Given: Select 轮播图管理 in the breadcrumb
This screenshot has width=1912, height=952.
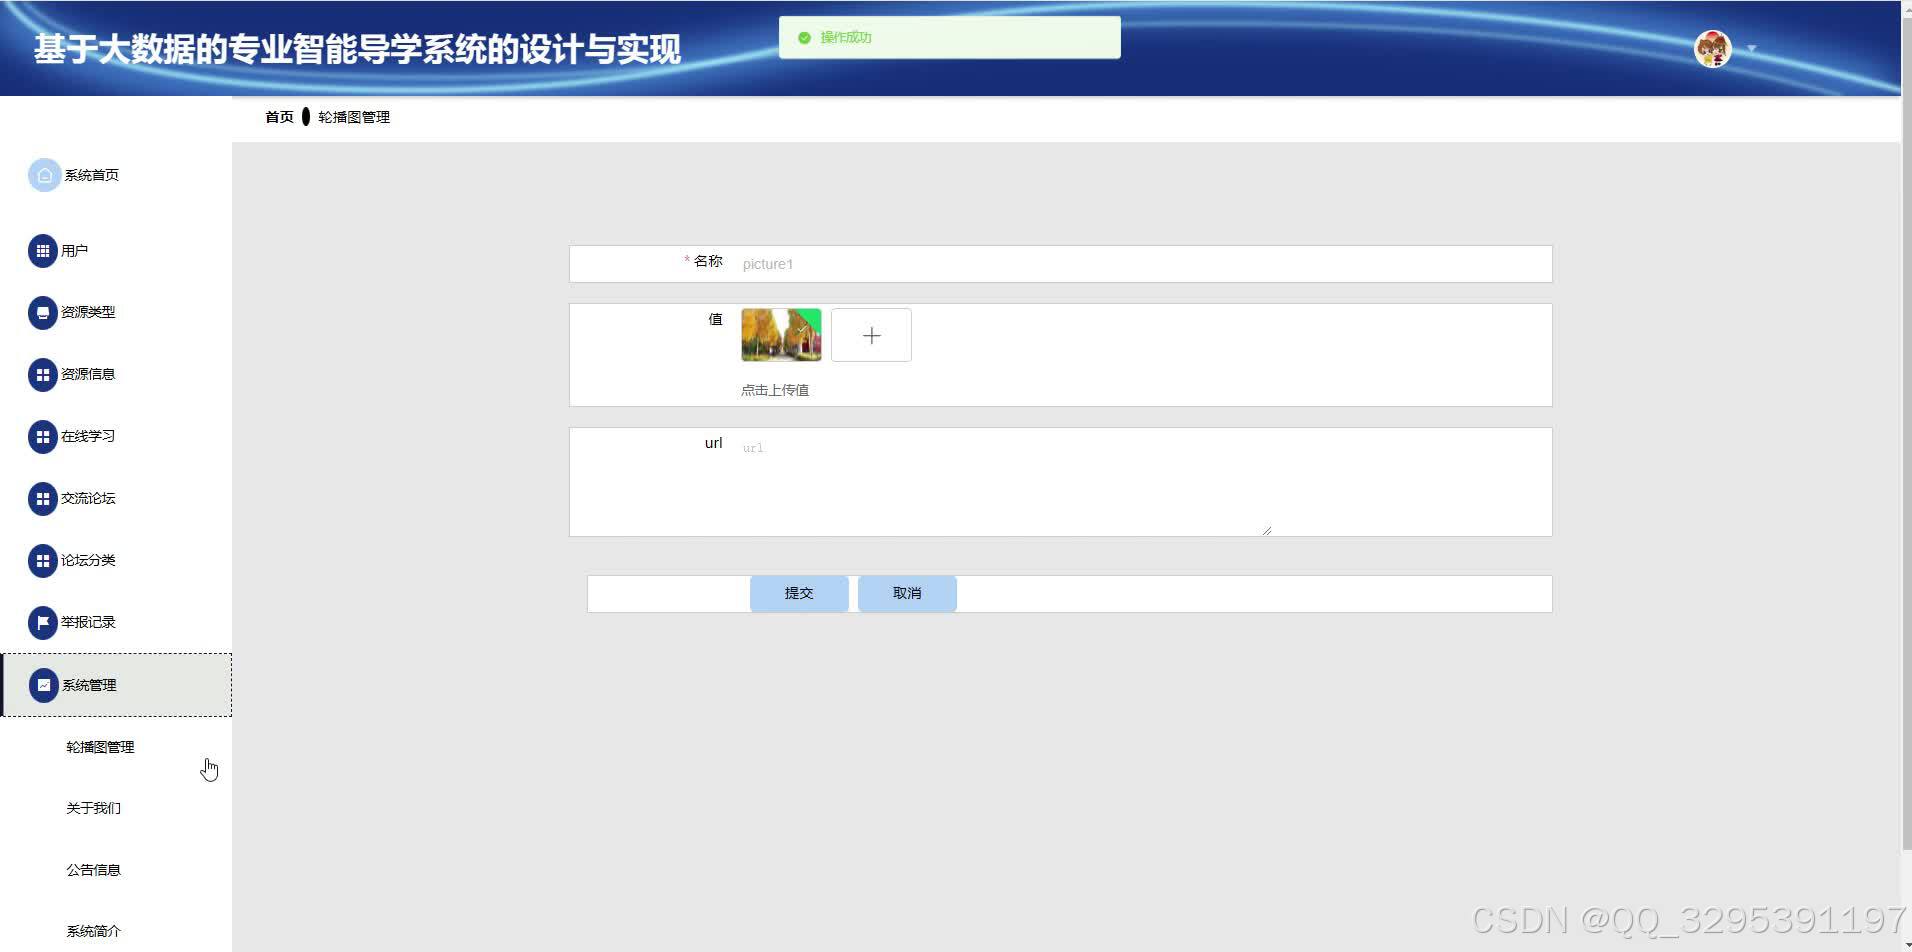Looking at the screenshot, I should point(353,117).
